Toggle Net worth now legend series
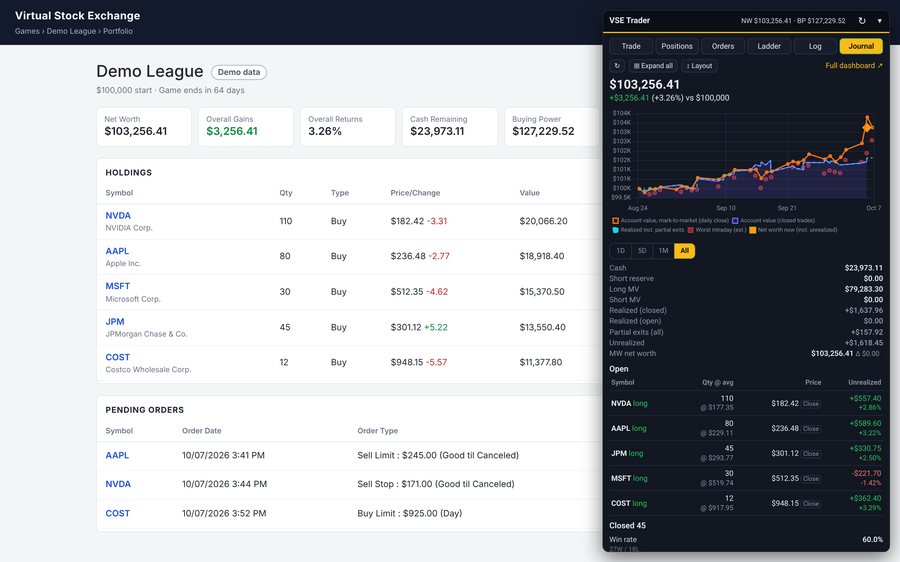This screenshot has height=562, width=900. pyautogui.click(x=793, y=230)
